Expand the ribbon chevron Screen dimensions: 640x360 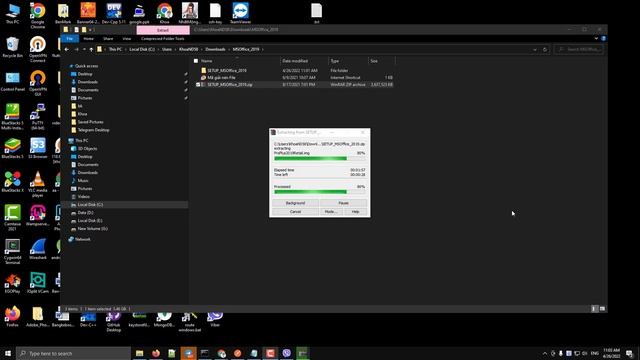coord(596,38)
